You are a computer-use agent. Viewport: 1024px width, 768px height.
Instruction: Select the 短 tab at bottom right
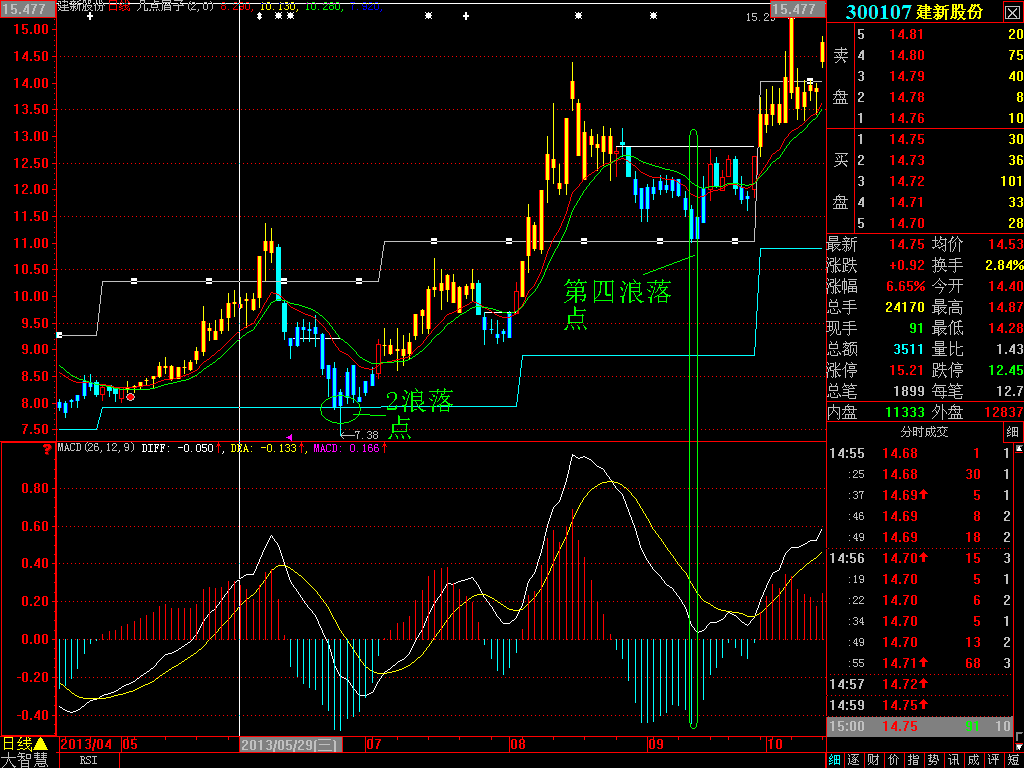pos(1013,760)
